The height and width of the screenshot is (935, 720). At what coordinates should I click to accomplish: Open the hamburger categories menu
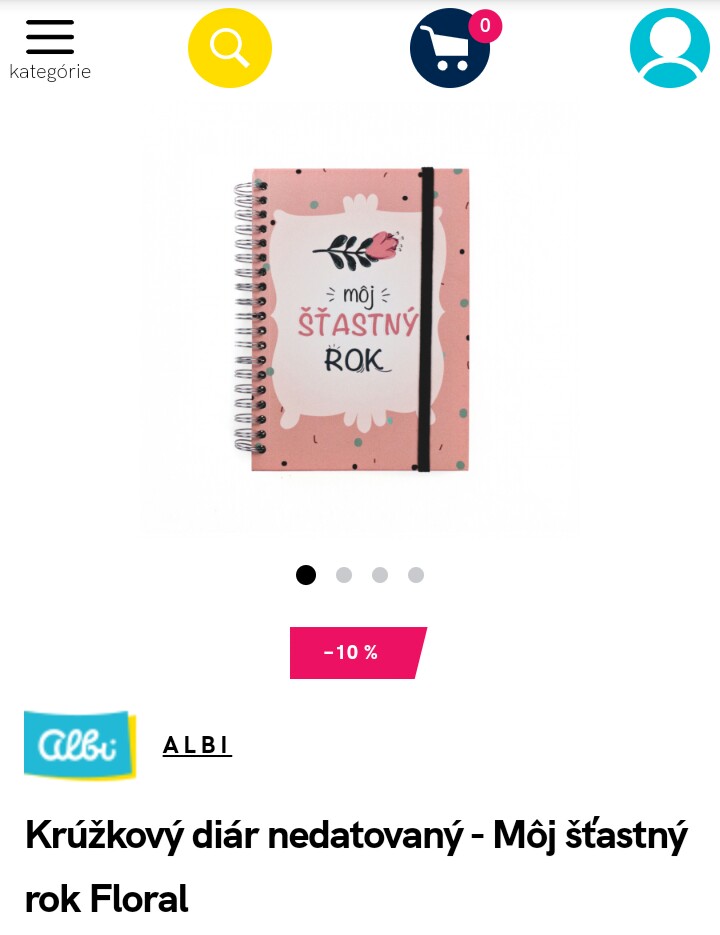click(50, 37)
